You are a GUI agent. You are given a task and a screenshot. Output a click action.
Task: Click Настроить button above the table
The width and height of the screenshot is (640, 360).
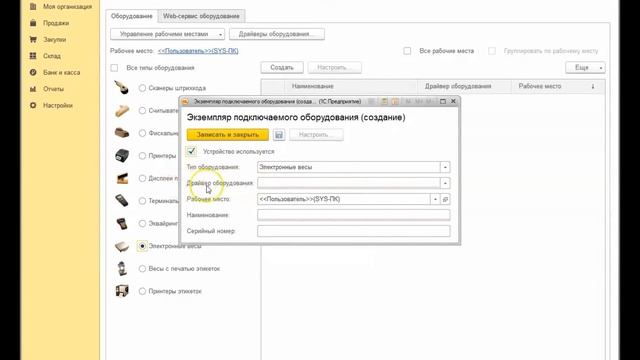coord(334,67)
